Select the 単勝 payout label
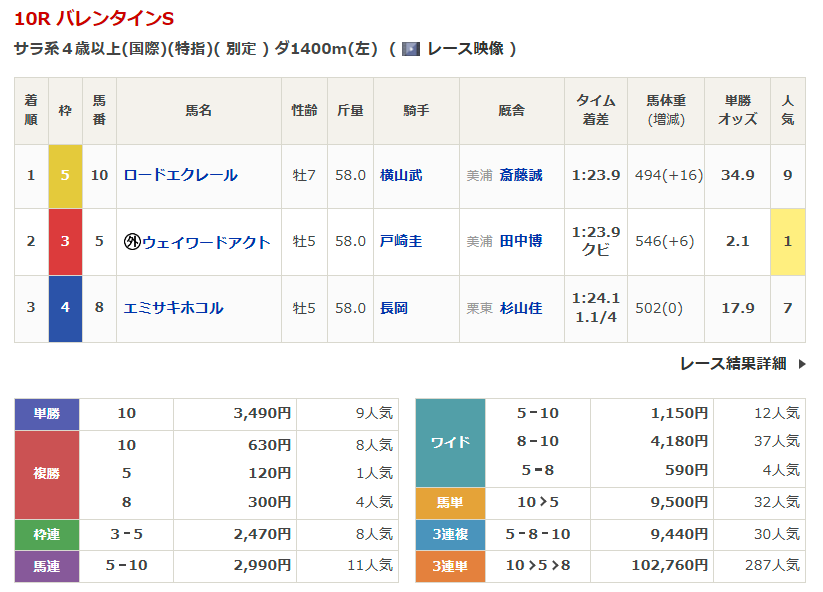 click(46, 414)
